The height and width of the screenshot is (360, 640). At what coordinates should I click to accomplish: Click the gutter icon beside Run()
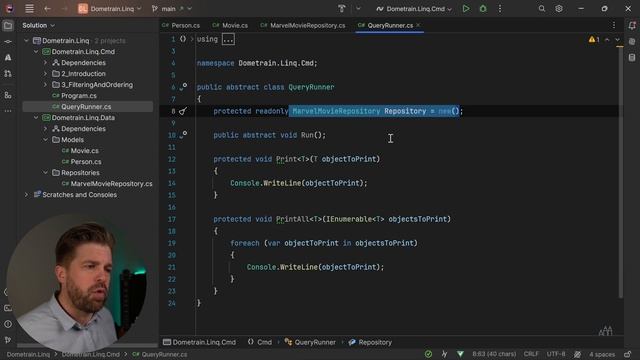pyautogui.click(x=183, y=135)
